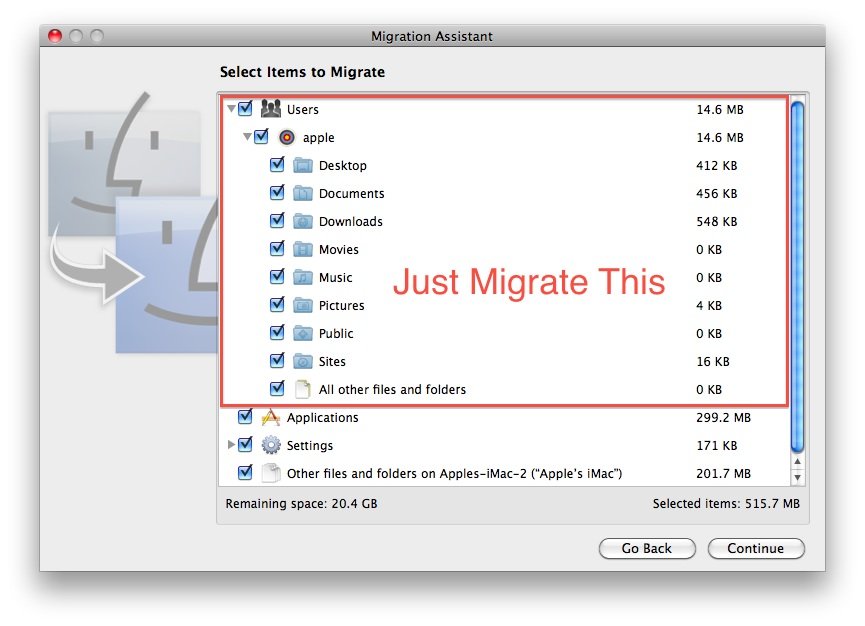Collapse the apple user disclosure triangle

pyautogui.click(x=247, y=137)
